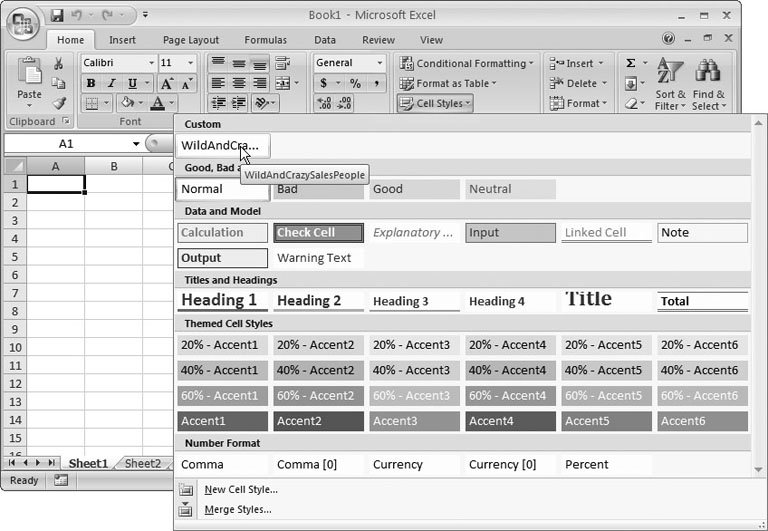Viewport: 768px width, 531px height.
Task: Click the macro record icon in status bar
Action: click(61, 481)
